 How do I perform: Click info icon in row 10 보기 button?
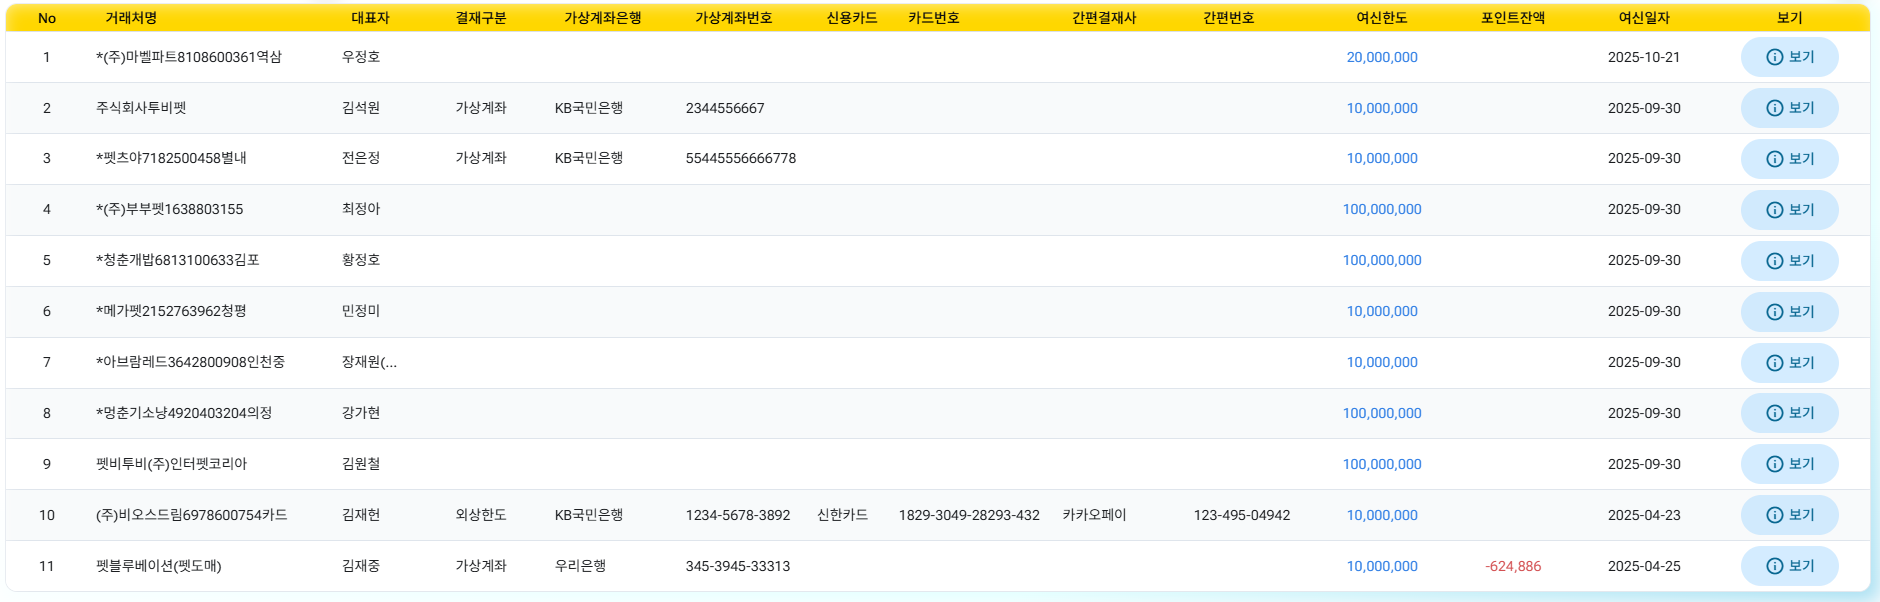point(1774,515)
